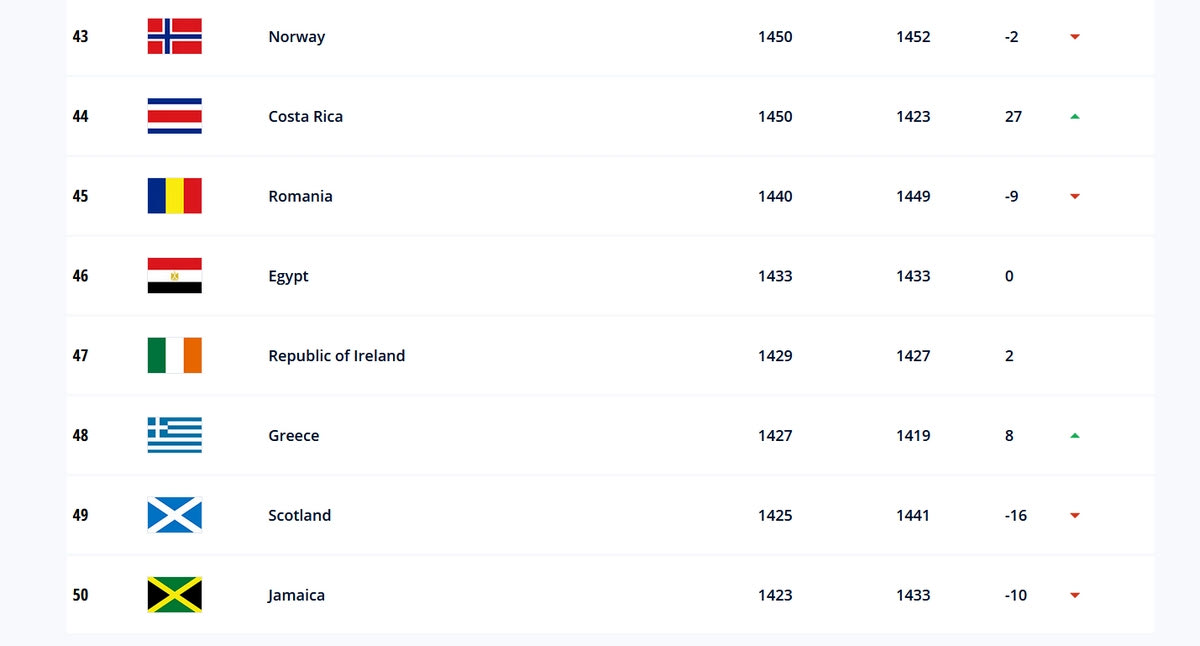The width and height of the screenshot is (1200, 646).
Task: Click the Egypt flag icon
Action: [x=175, y=276]
